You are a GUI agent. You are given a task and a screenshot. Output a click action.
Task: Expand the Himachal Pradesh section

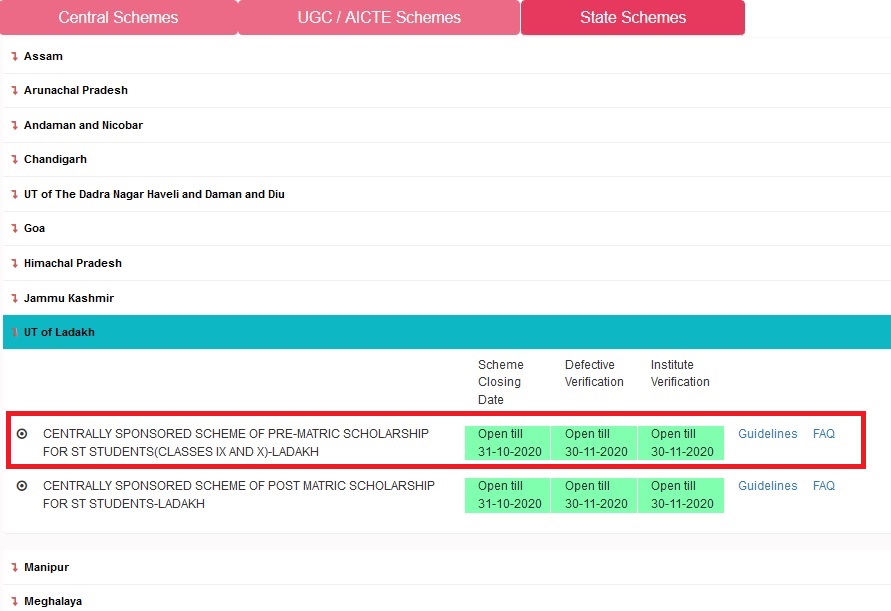tap(447, 263)
